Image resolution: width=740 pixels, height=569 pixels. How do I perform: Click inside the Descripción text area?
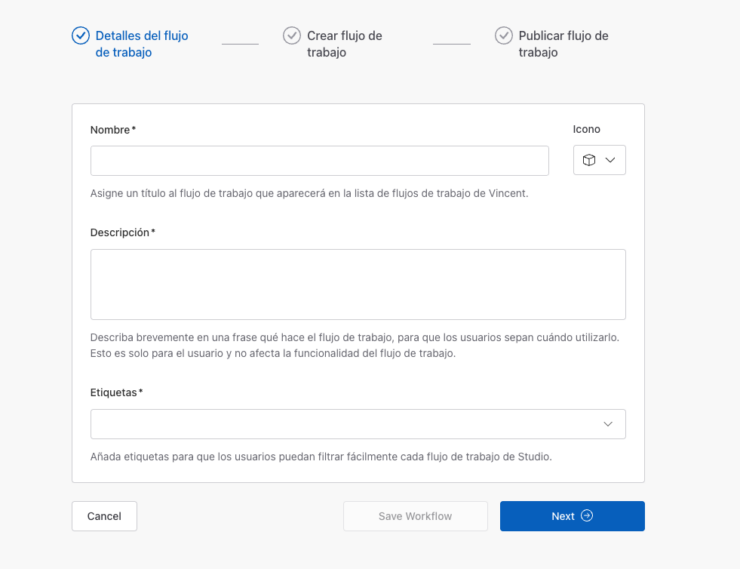pos(357,284)
